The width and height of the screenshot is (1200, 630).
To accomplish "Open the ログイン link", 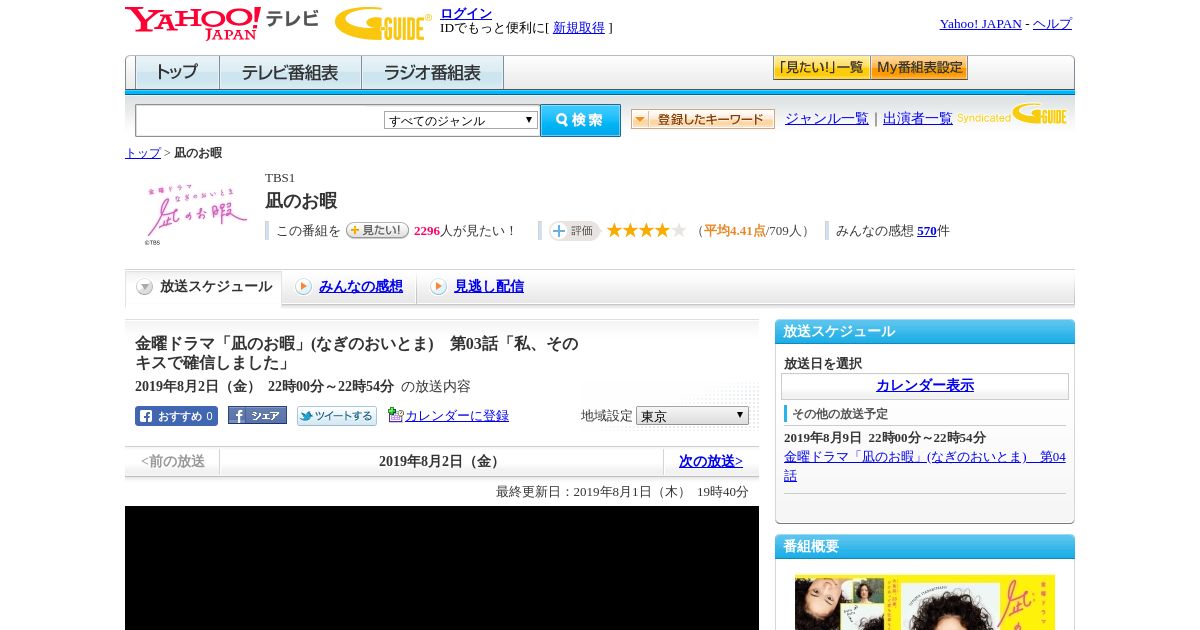I will (466, 13).
